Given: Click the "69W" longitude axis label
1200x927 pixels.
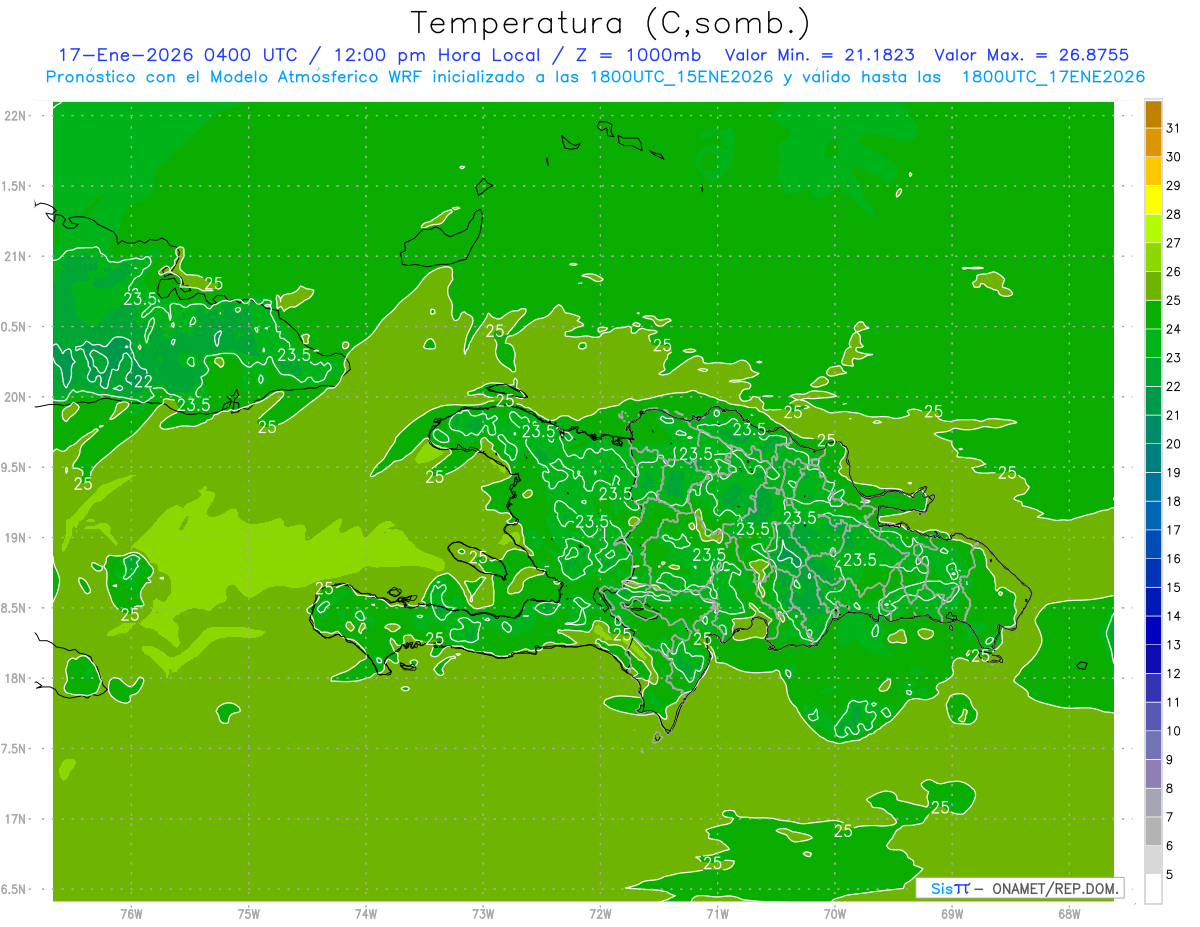Looking at the screenshot, I should tap(952, 914).
